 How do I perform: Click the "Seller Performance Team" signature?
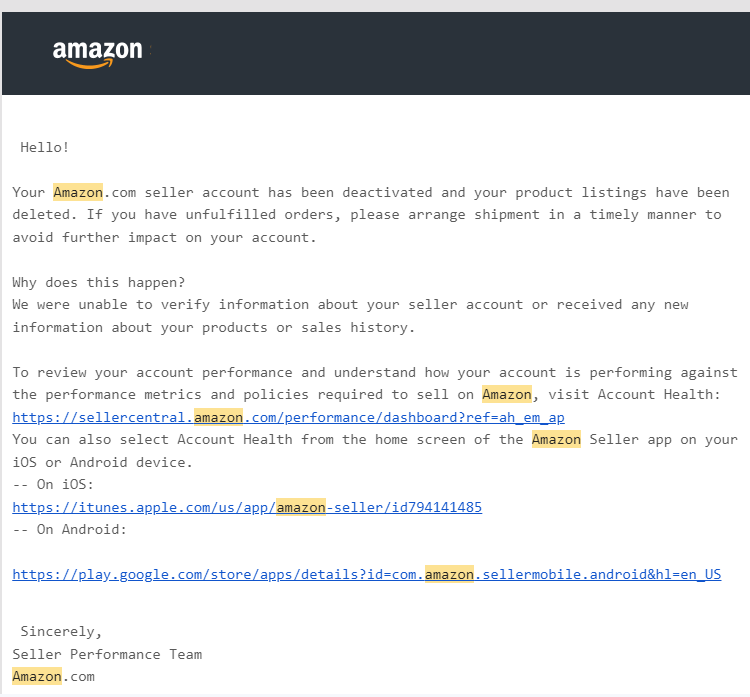[x=107, y=654]
